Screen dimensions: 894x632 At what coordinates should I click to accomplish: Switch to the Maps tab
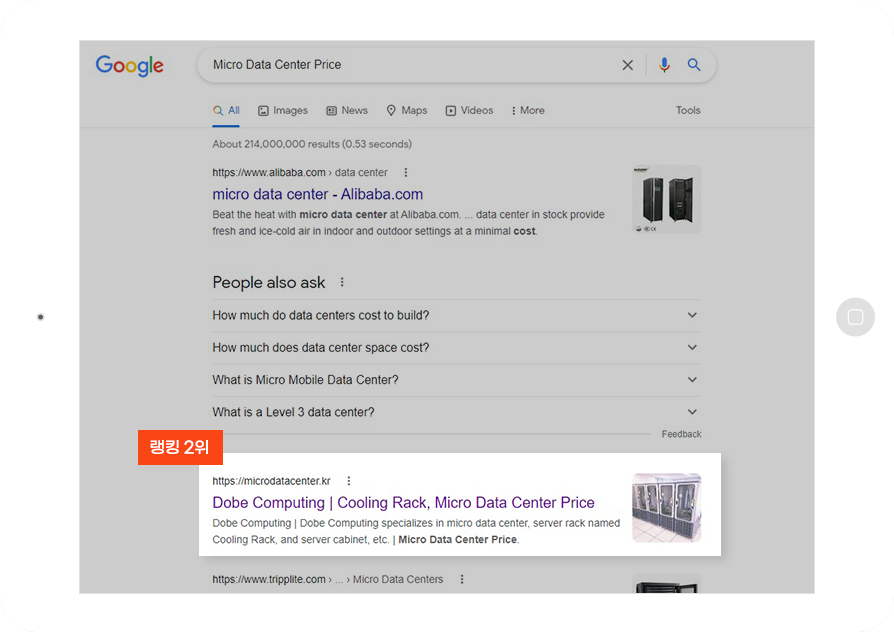pos(407,111)
